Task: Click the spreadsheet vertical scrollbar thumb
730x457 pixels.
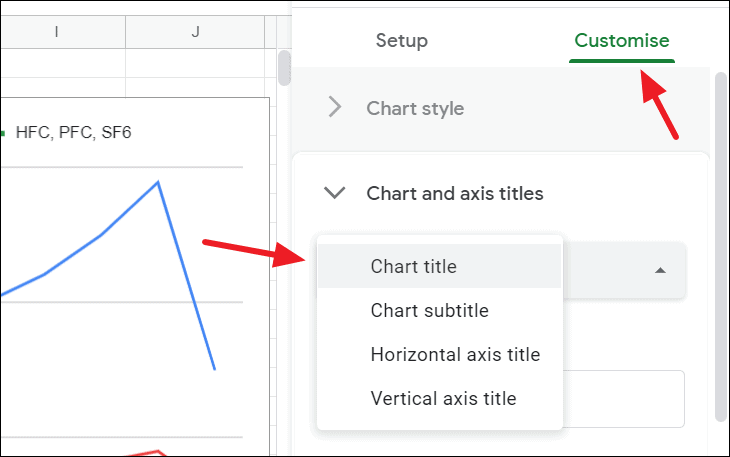Action: (x=284, y=67)
